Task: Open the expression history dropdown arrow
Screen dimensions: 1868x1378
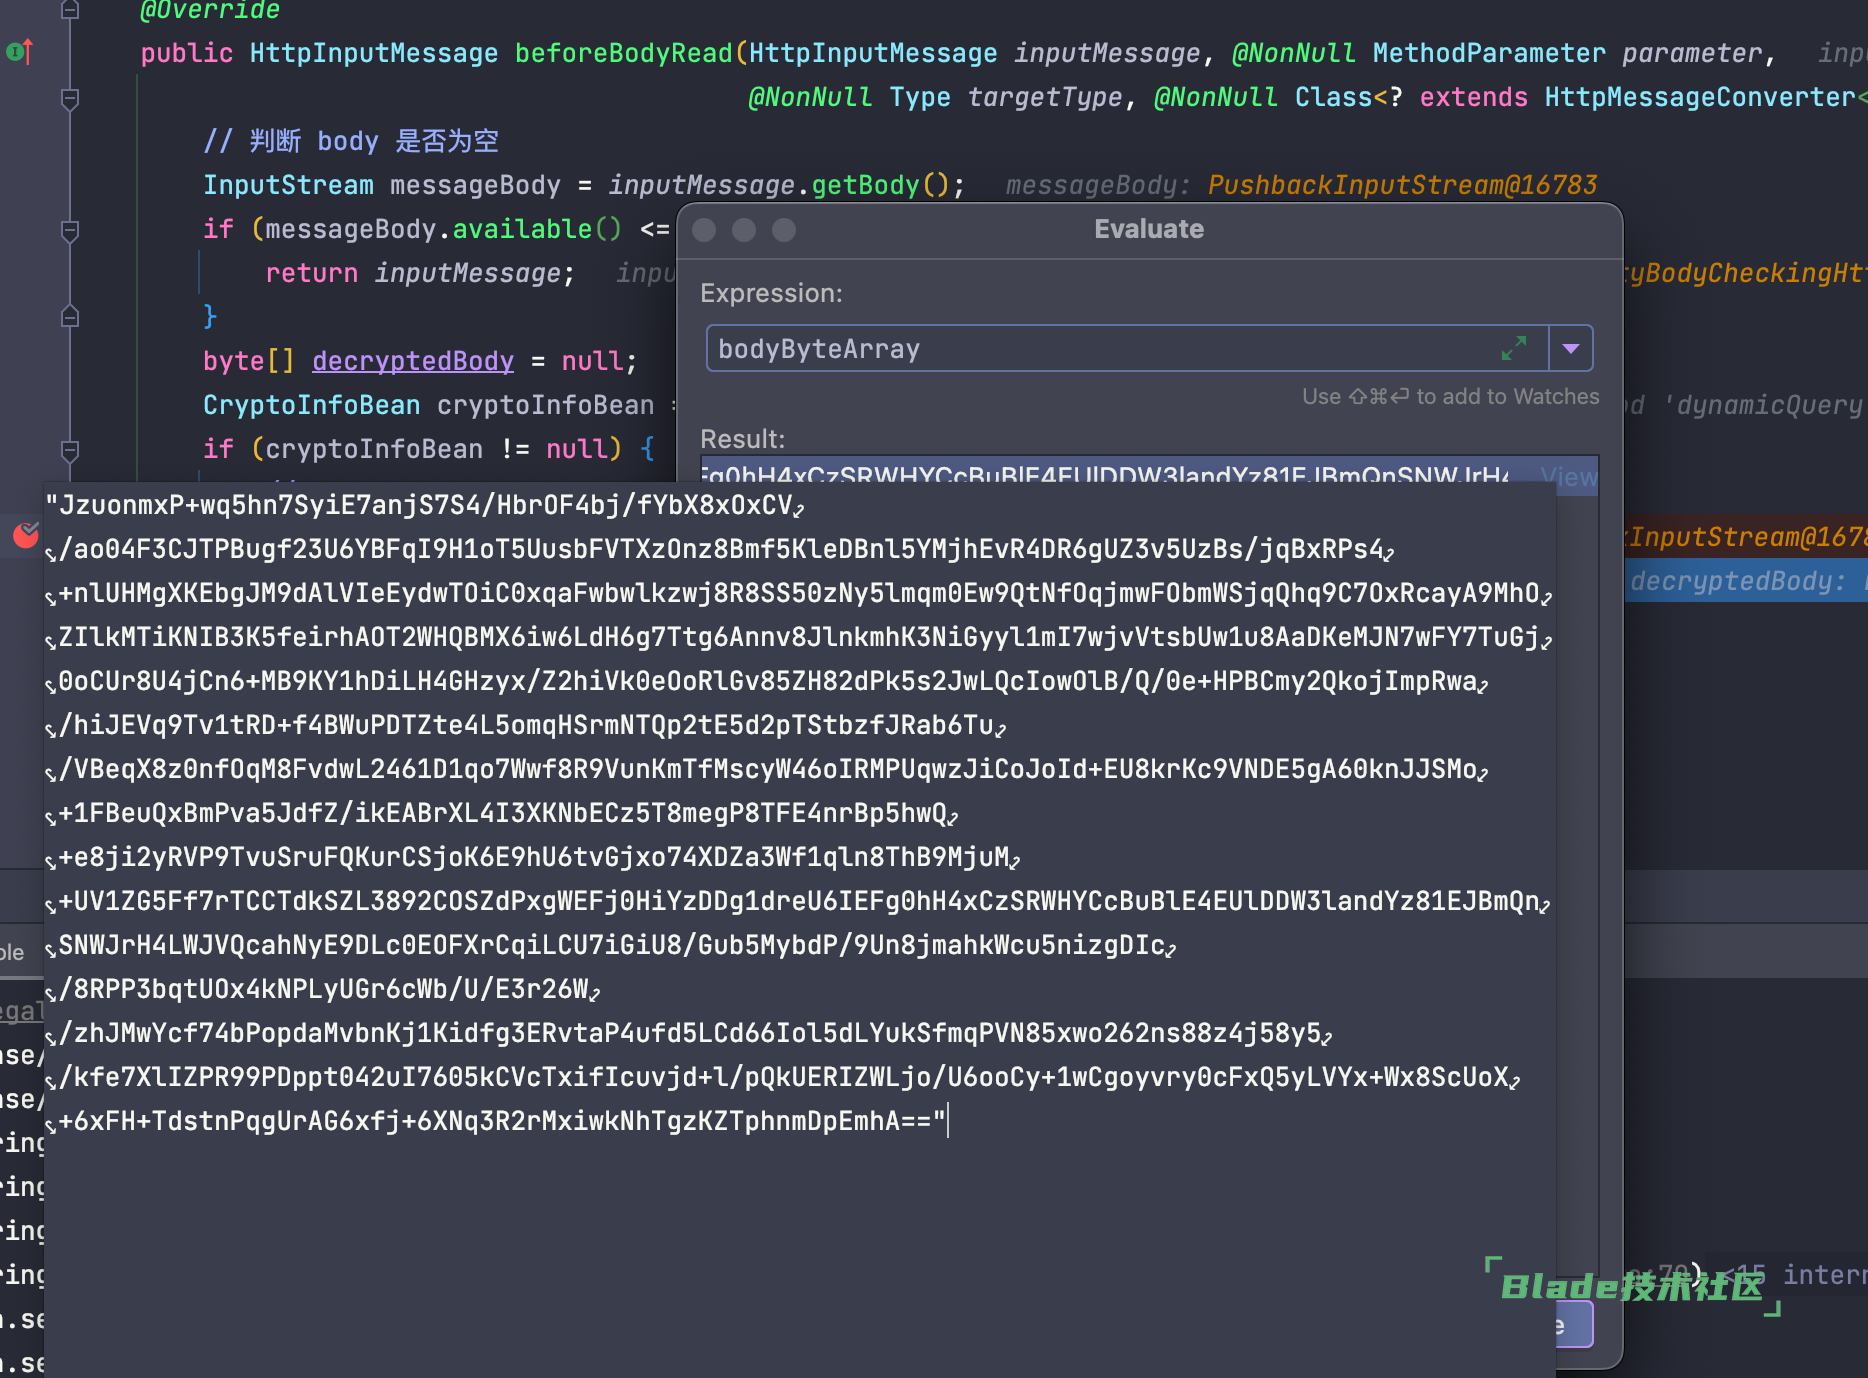Action: (x=1571, y=348)
